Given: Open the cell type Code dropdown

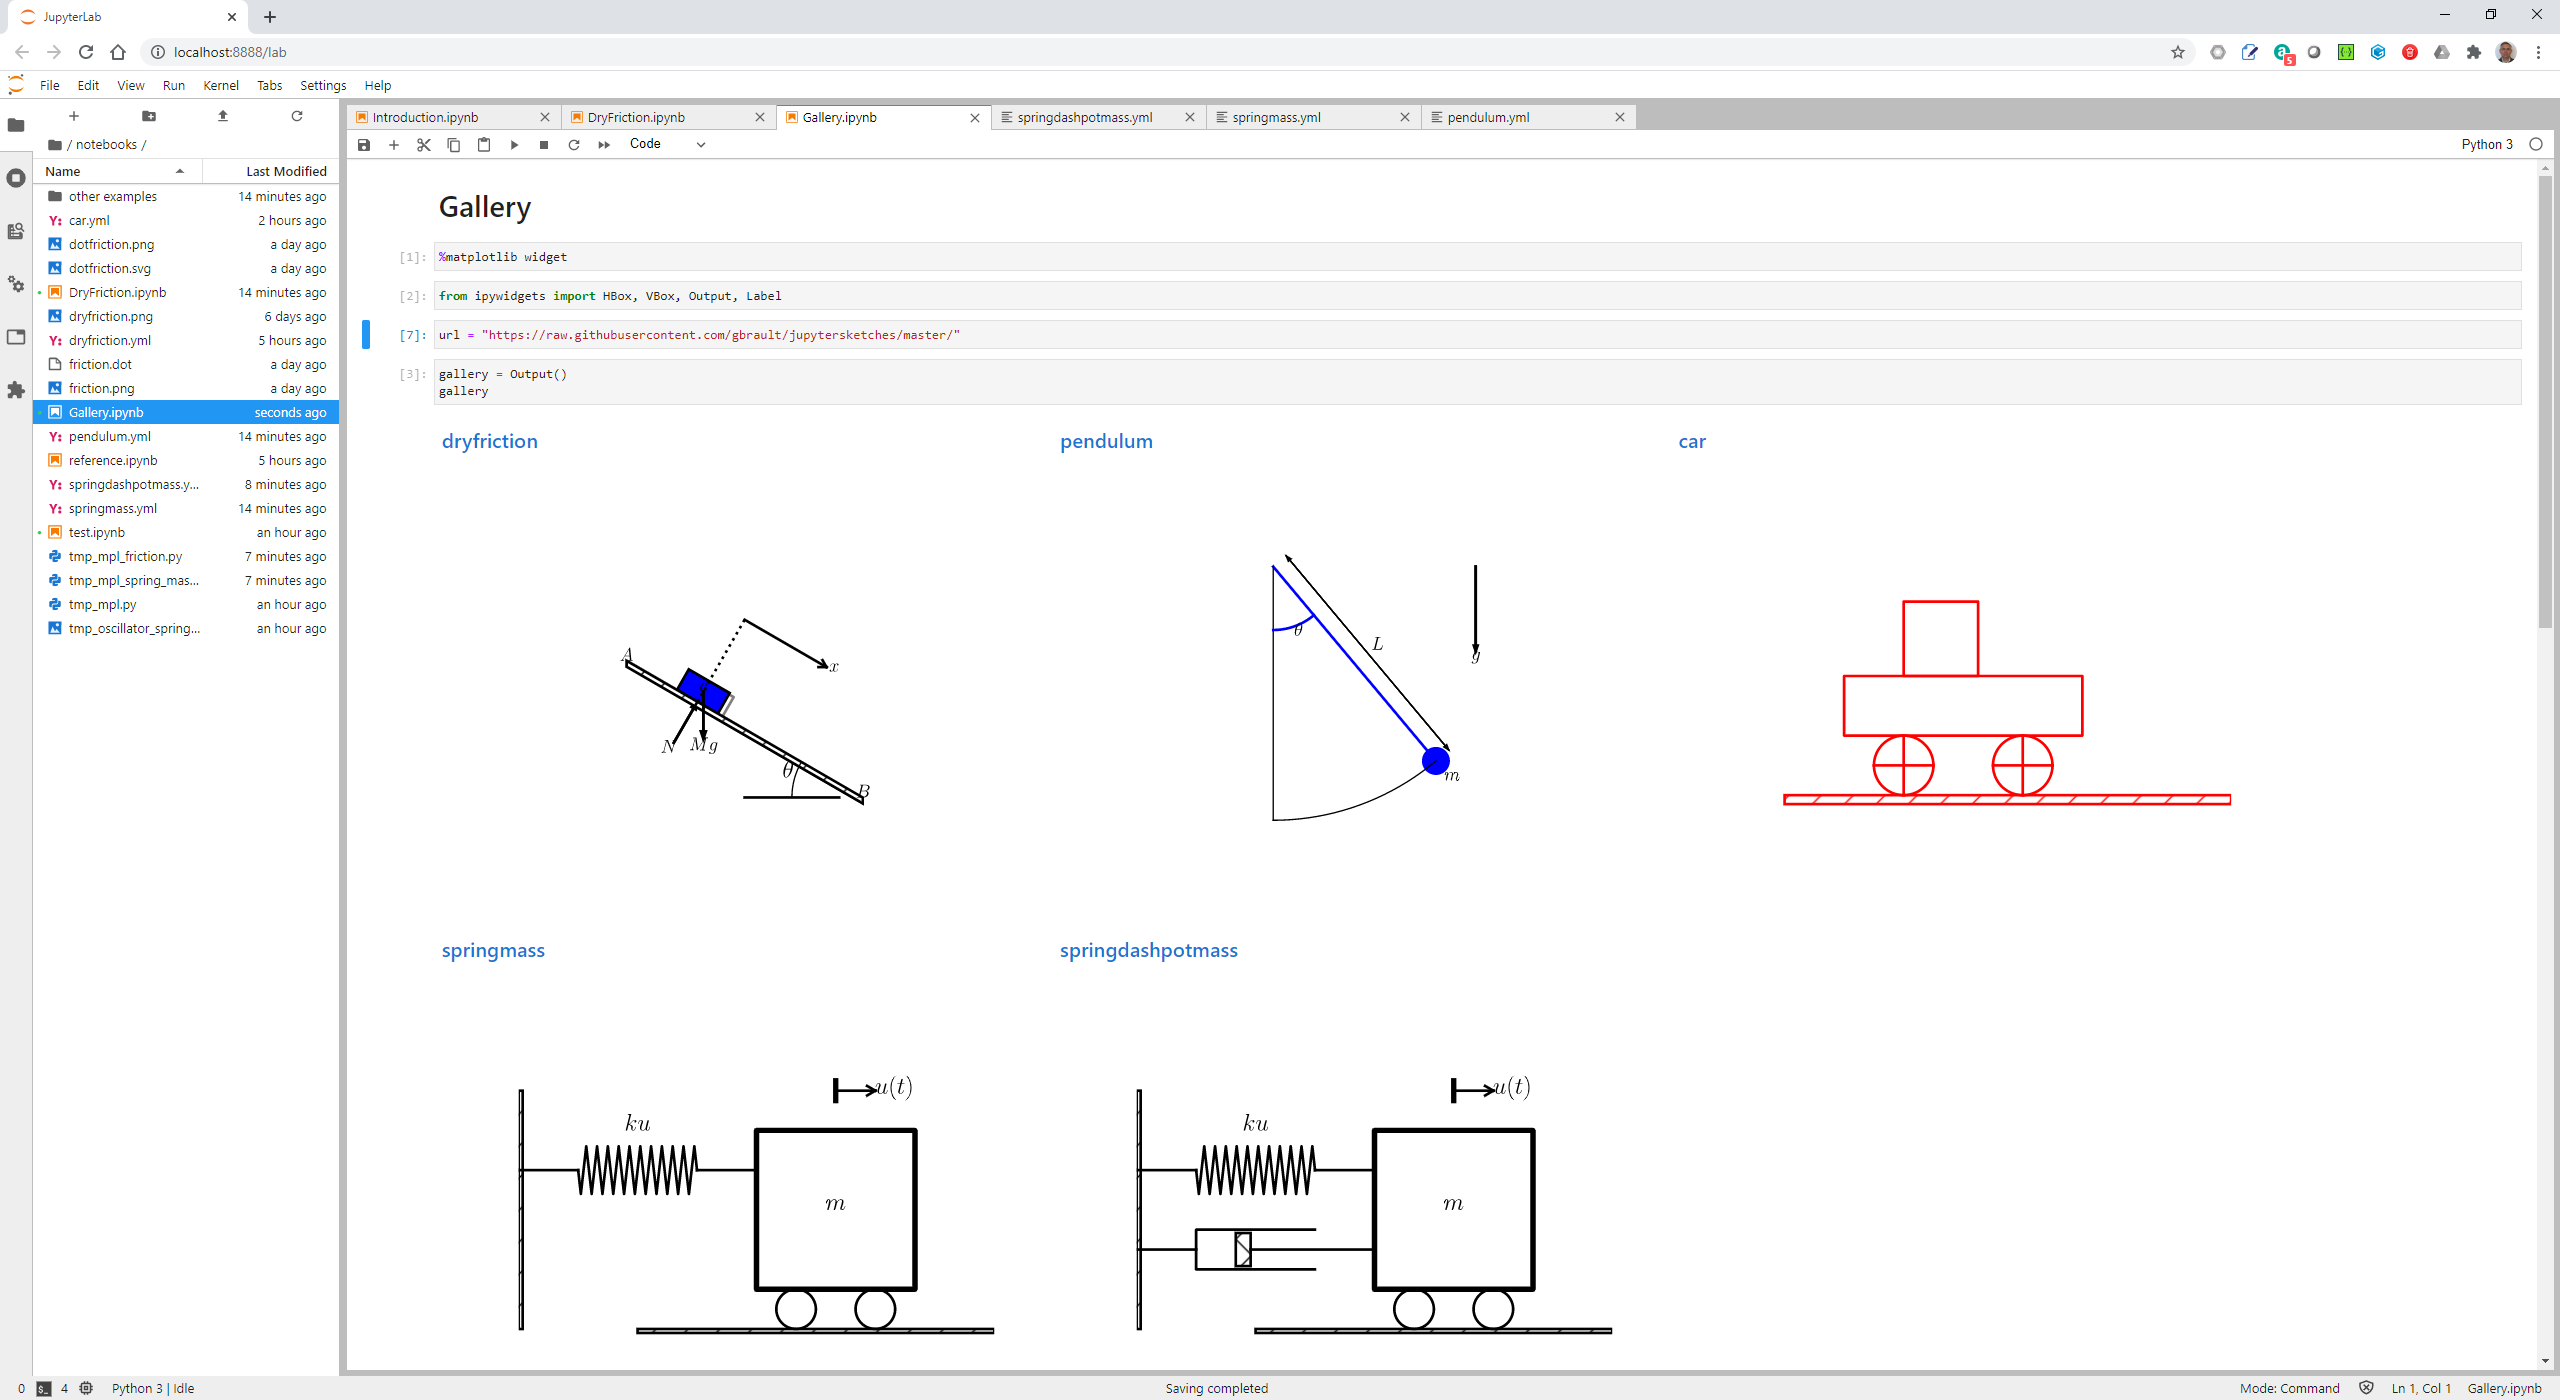Looking at the screenshot, I should (x=667, y=144).
